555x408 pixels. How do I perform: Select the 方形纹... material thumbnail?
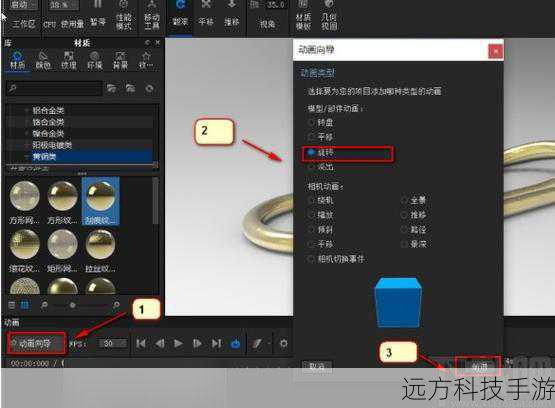point(62,201)
